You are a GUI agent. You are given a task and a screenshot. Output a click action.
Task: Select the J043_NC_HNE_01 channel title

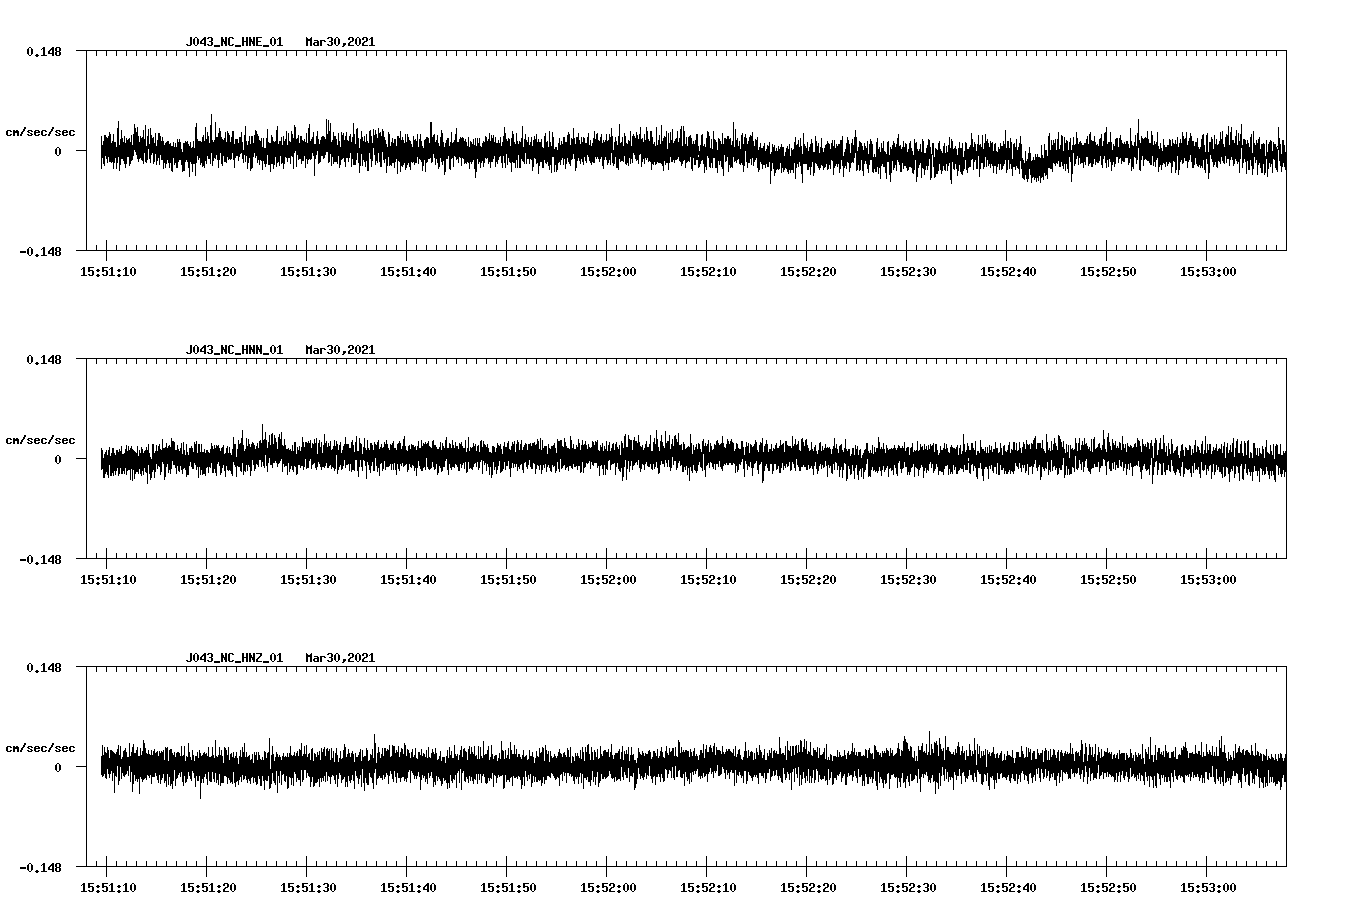click(233, 42)
